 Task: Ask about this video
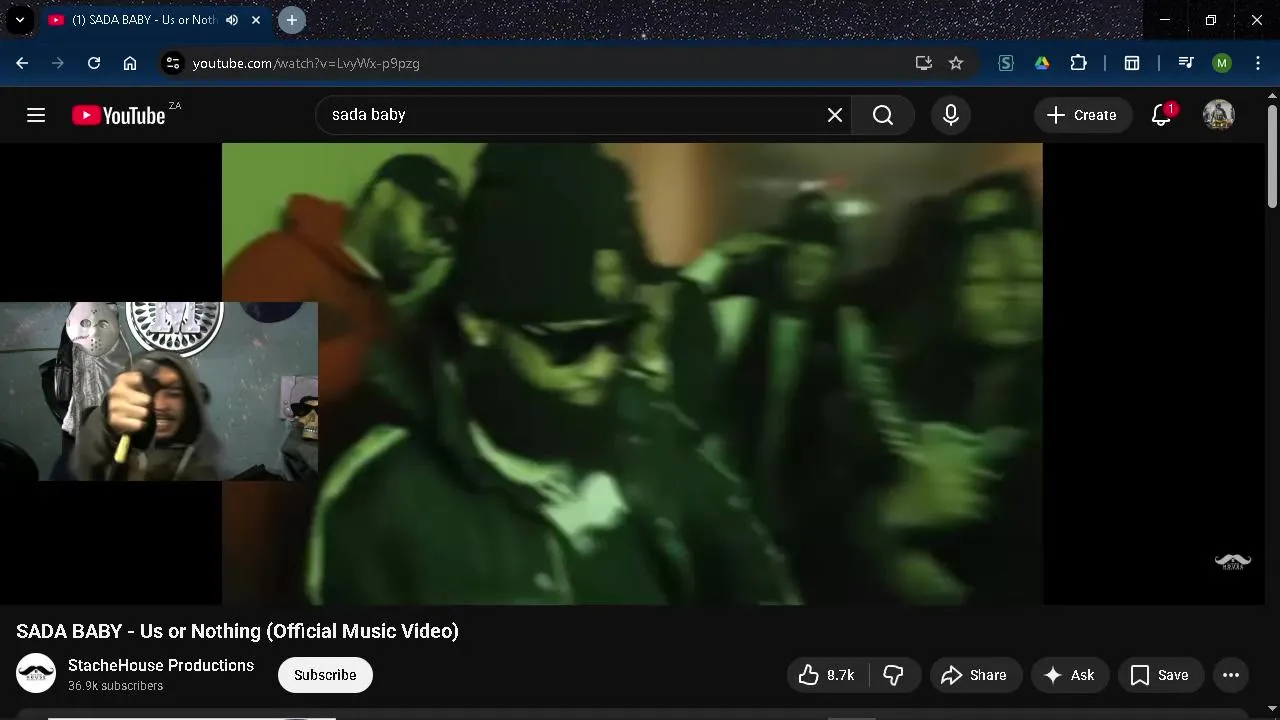click(1070, 675)
